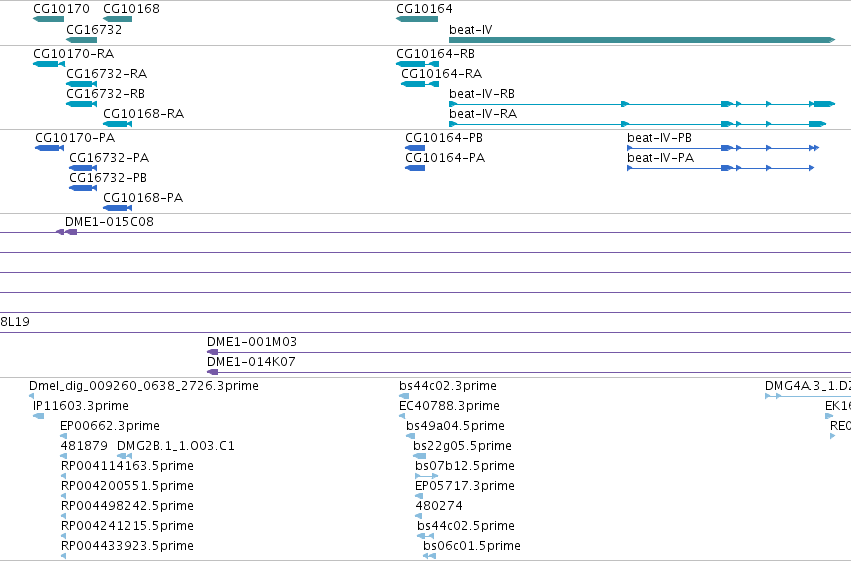Click the CG16732-PB protein glyph
The width and height of the screenshot is (851, 561).
[83, 188]
